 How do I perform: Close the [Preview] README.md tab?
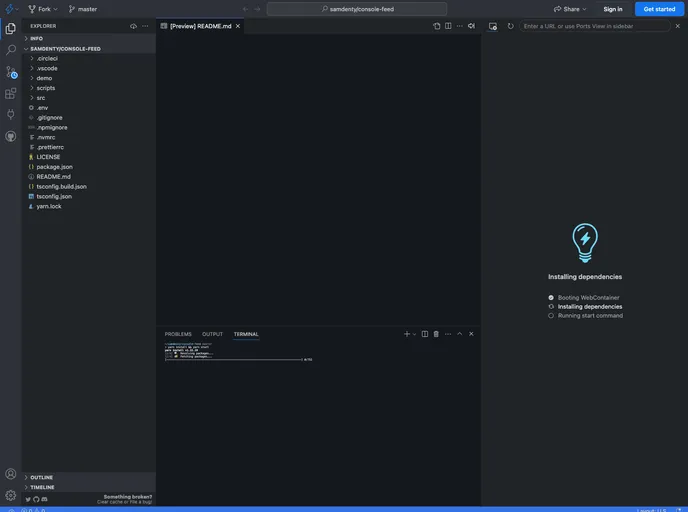pos(238,26)
